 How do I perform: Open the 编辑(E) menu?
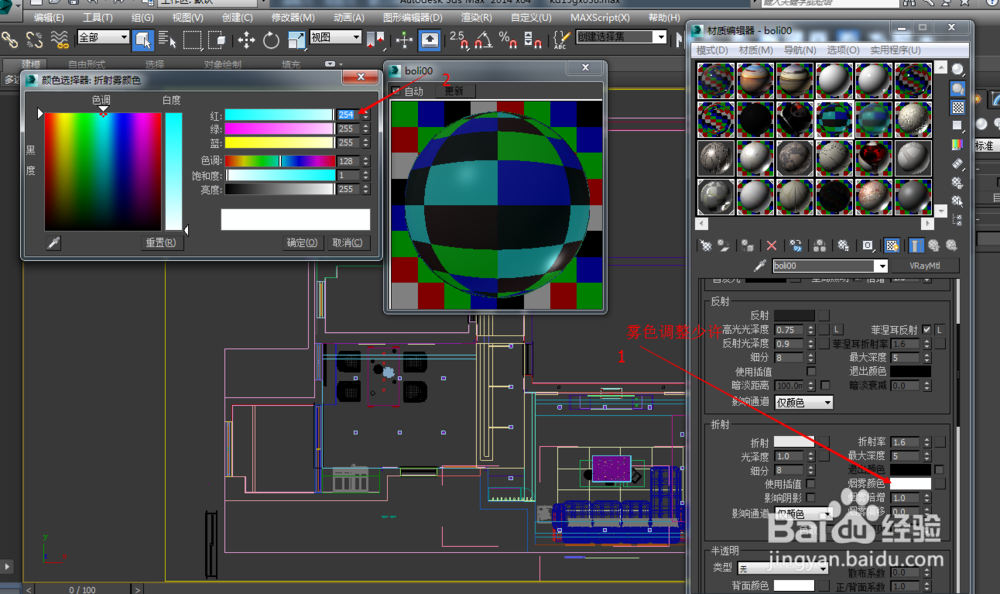pyautogui.click(x=48, y=18)
